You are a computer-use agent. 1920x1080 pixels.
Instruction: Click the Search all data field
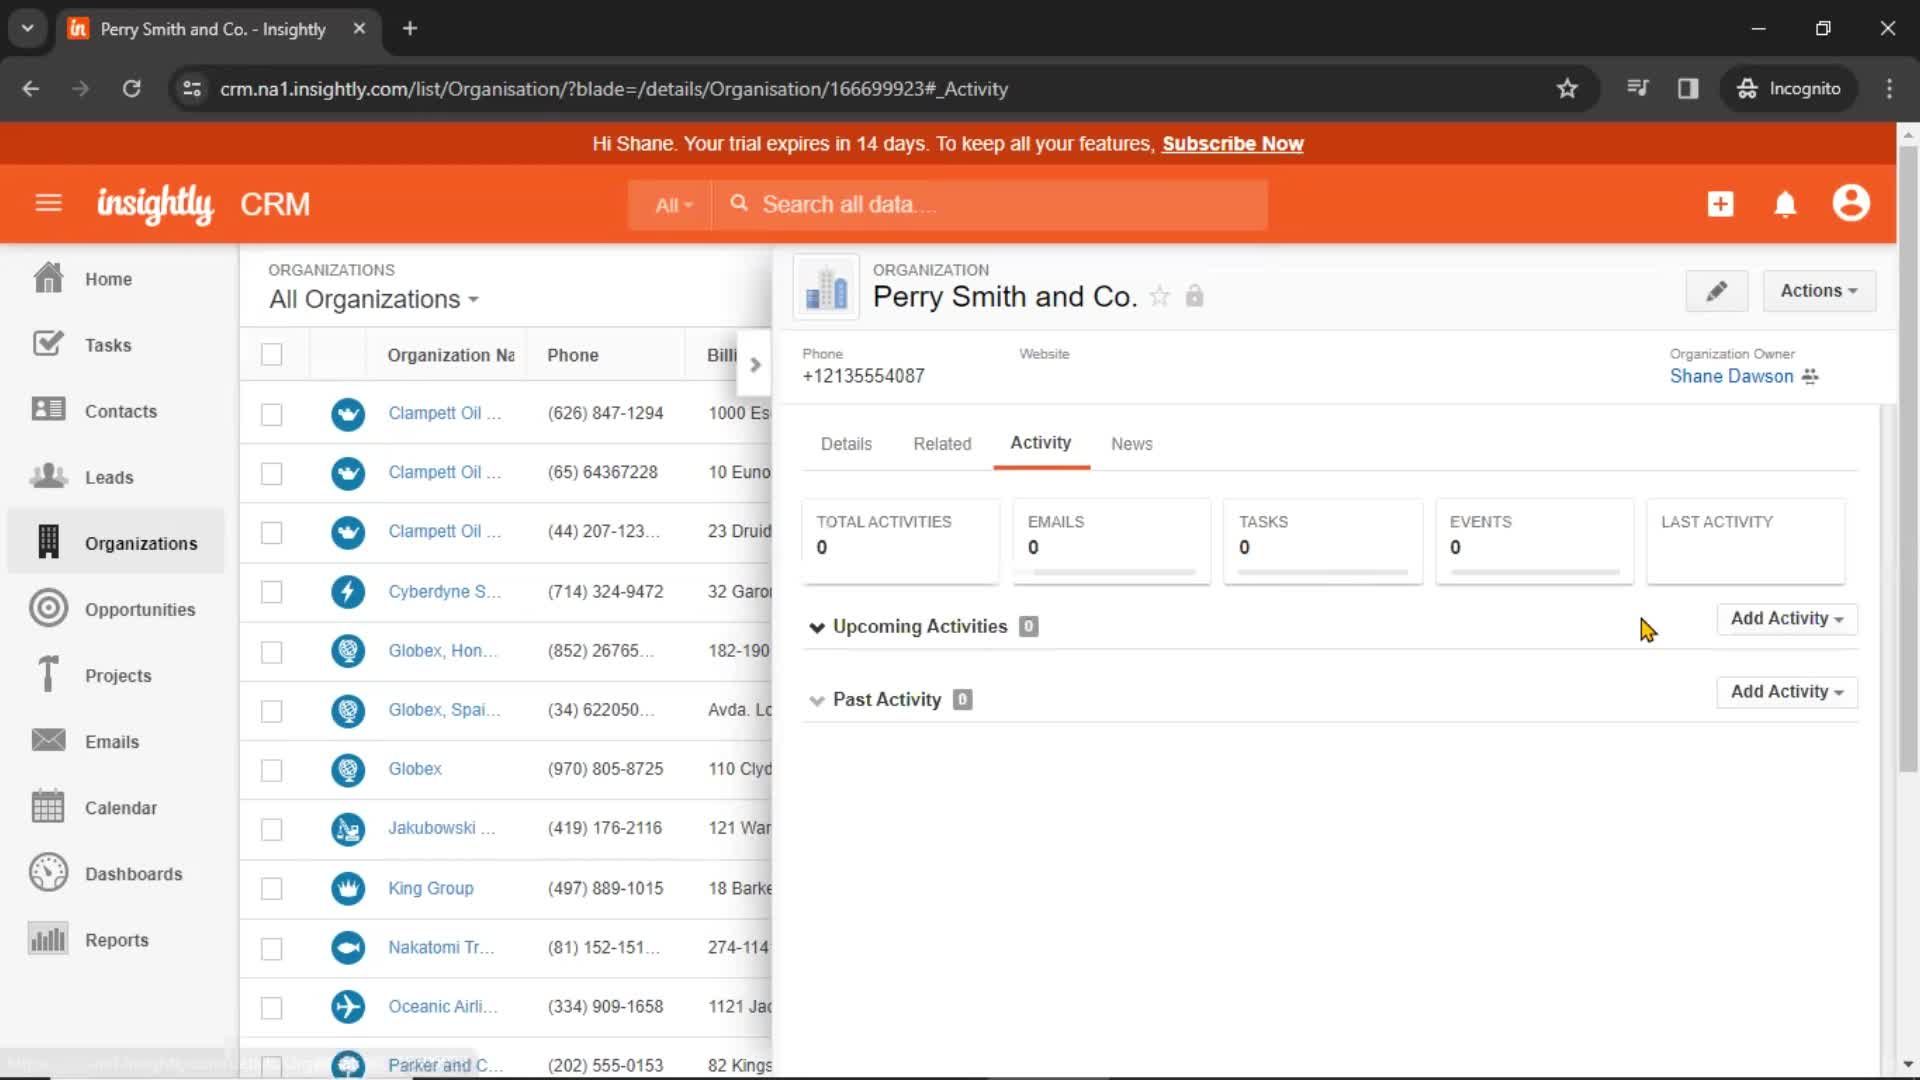tap(990, 205)
